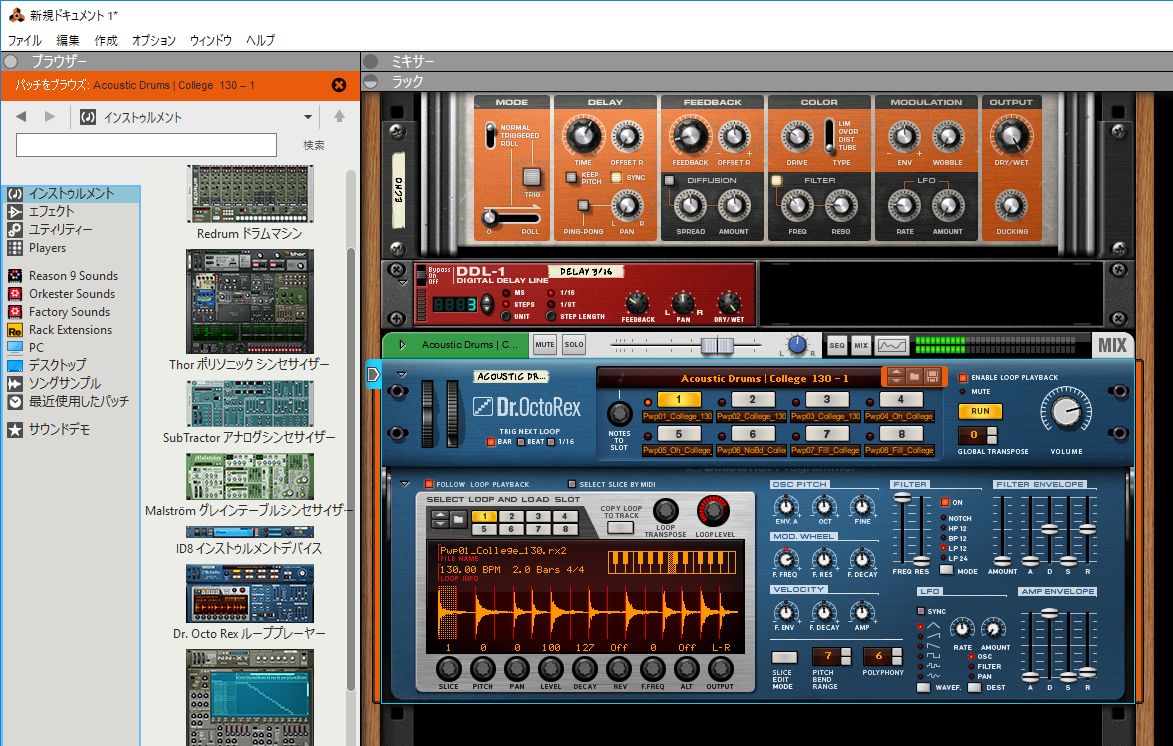This screenshot has height=746, width=1173.
Task: Open the ヘルプ menu
Action: coord(260,40)
